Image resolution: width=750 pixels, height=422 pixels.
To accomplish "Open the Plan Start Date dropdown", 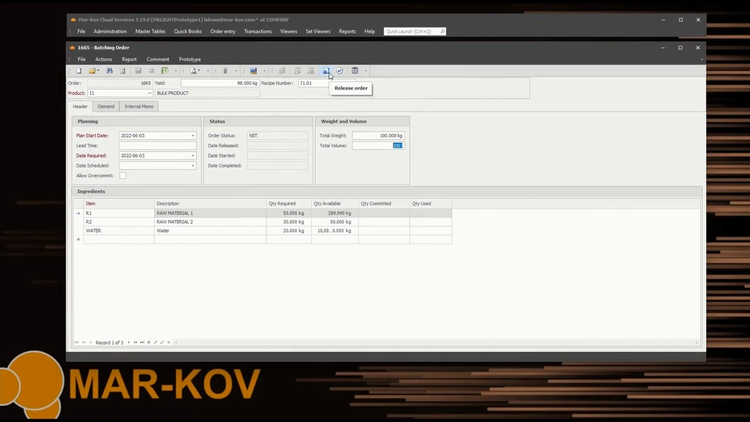I will (x=193, y=136).
